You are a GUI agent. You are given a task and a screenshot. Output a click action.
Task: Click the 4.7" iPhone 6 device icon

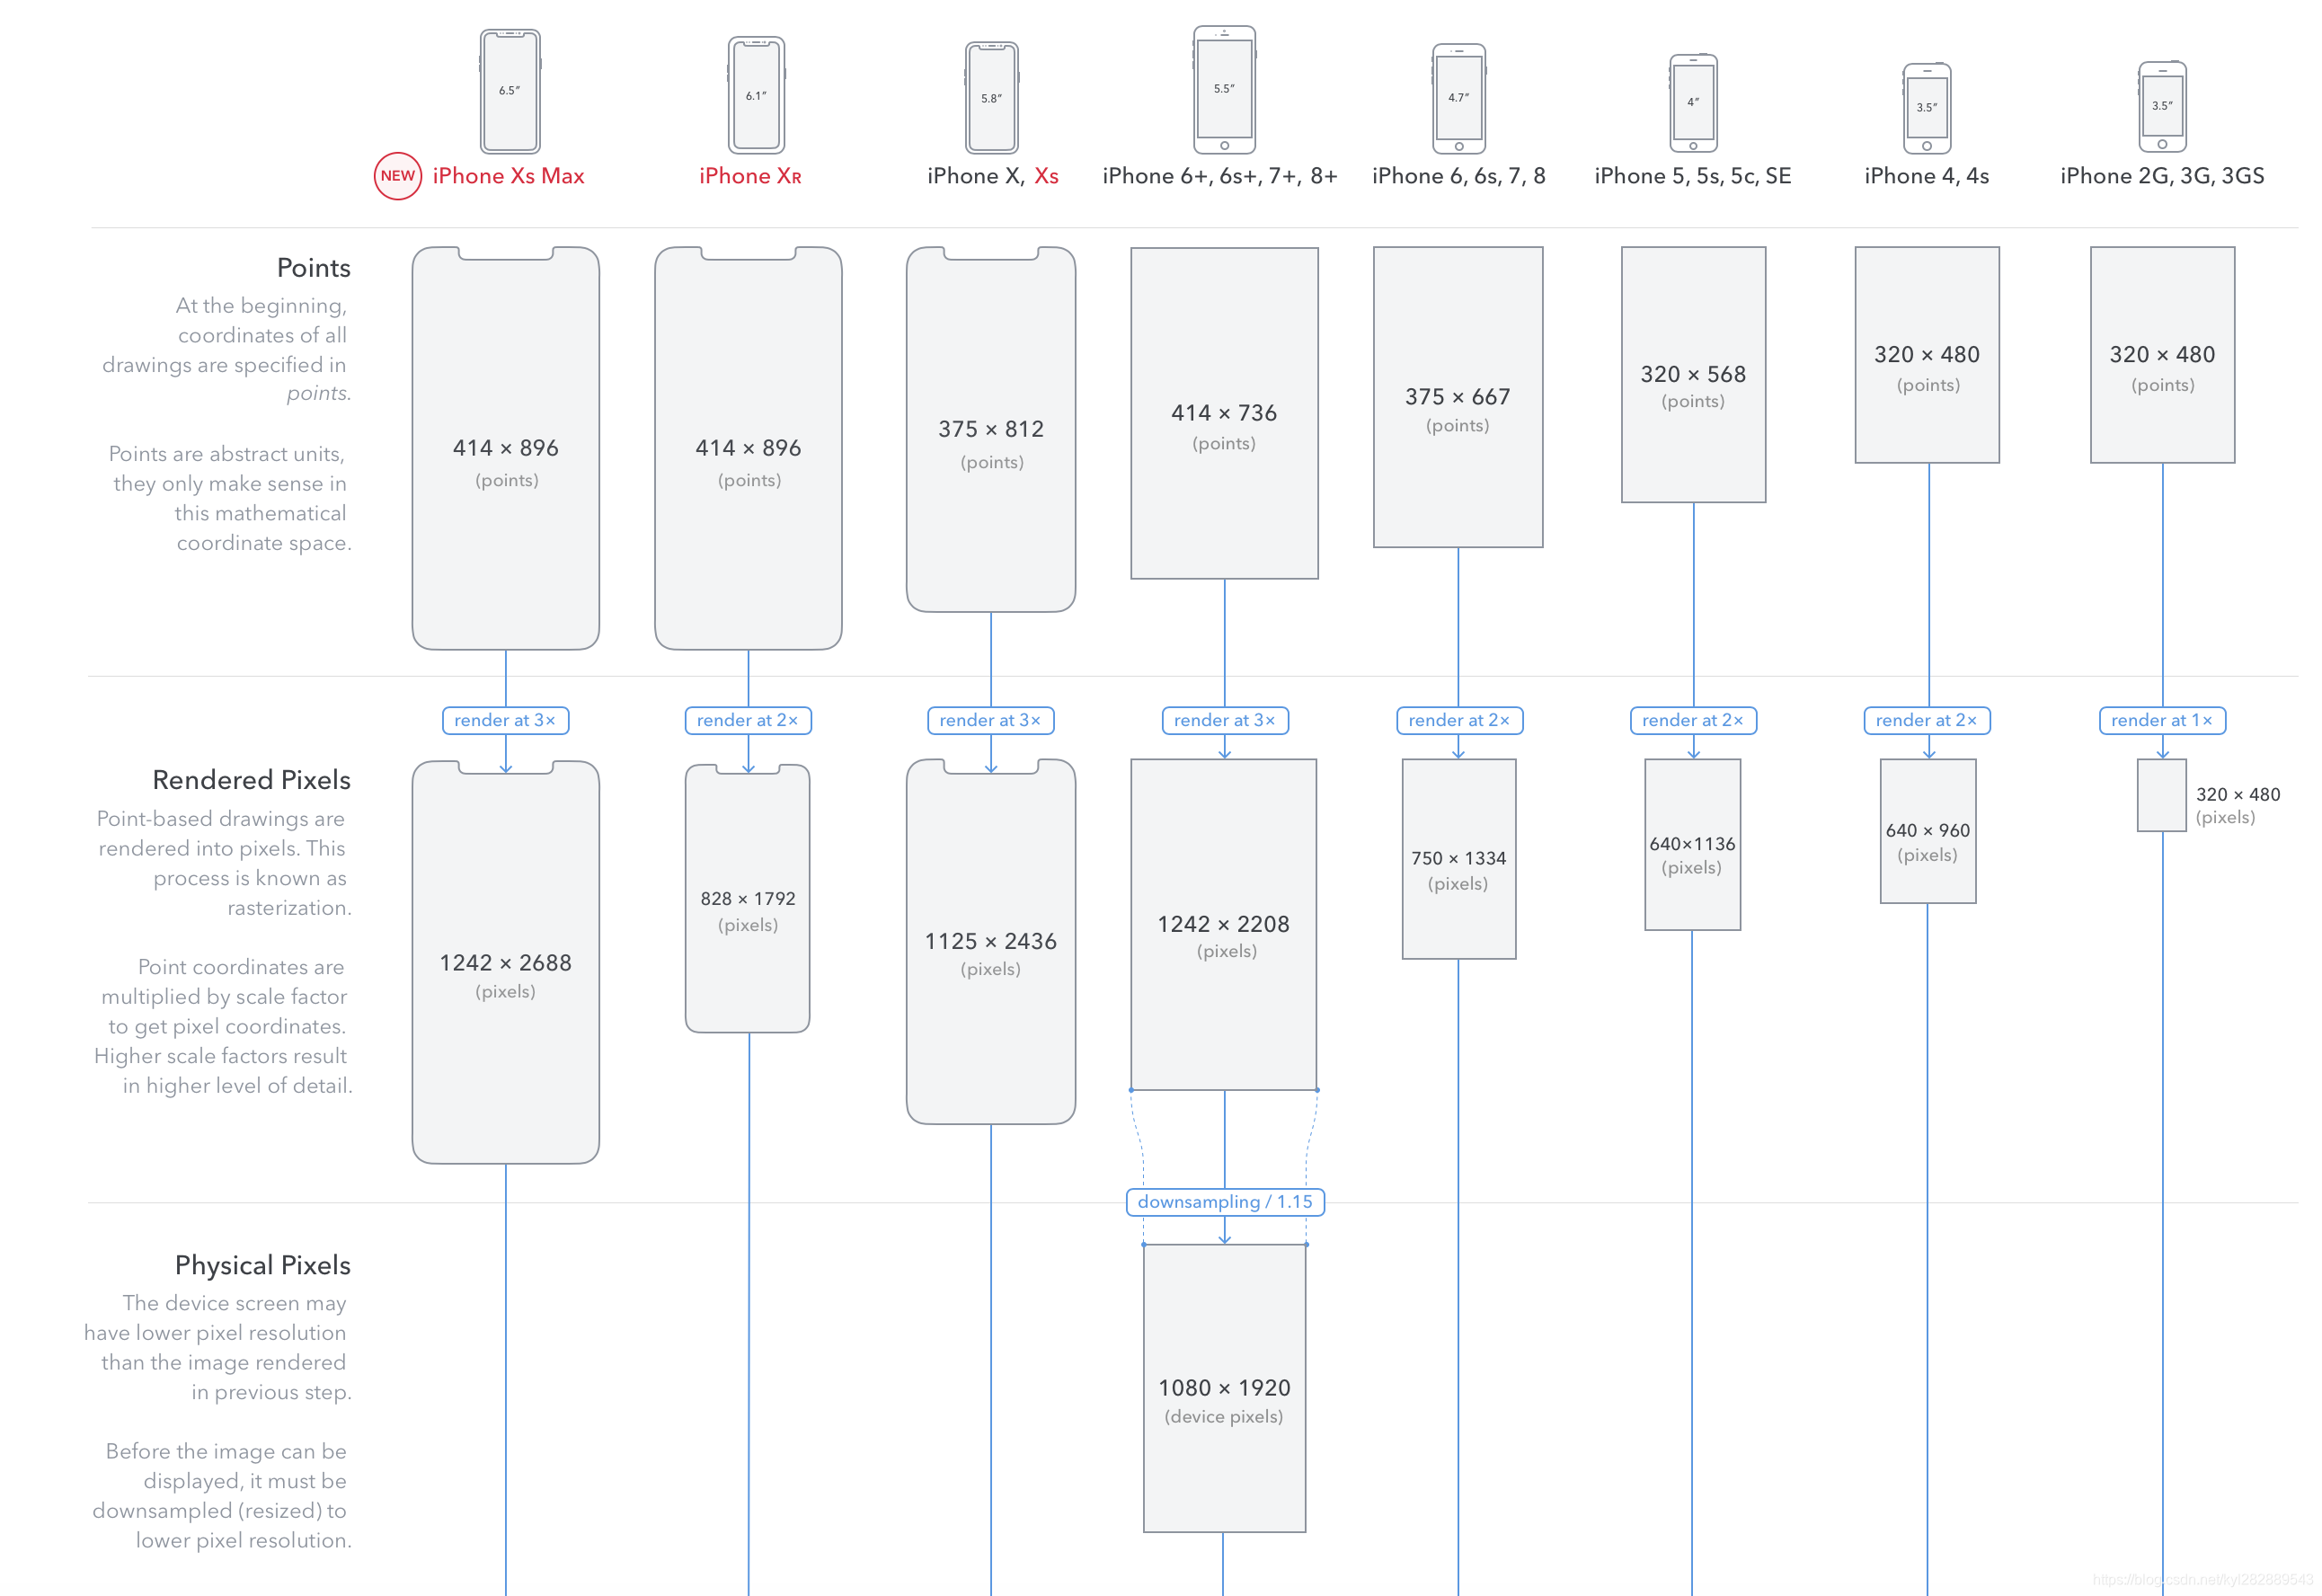click(x=1458, y=98)
